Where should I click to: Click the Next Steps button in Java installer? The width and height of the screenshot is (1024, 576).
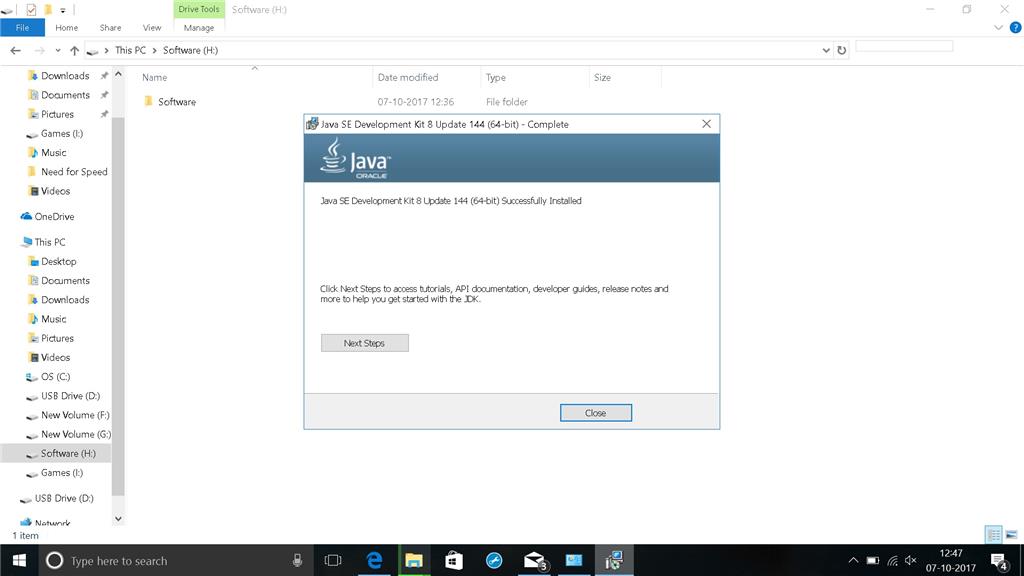(364, 343)
